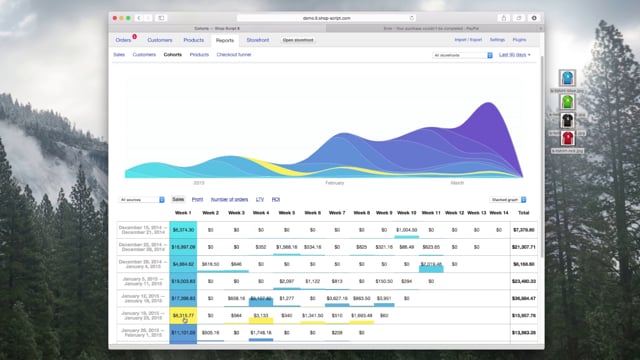Open green t-shirt desktop image file
This screenshot has height=360, width=640.
(x=567, y=102)
